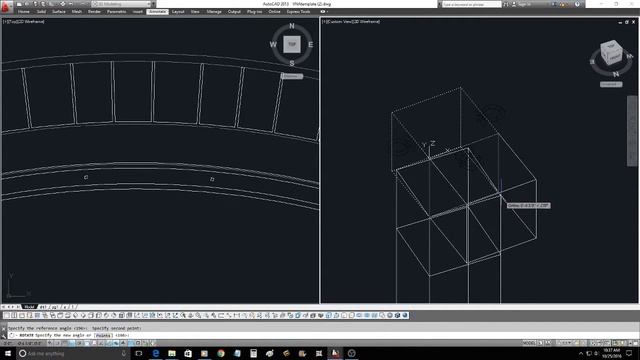Click the search binoculars icon
The image size is (640, 360).
coord(506,4)
